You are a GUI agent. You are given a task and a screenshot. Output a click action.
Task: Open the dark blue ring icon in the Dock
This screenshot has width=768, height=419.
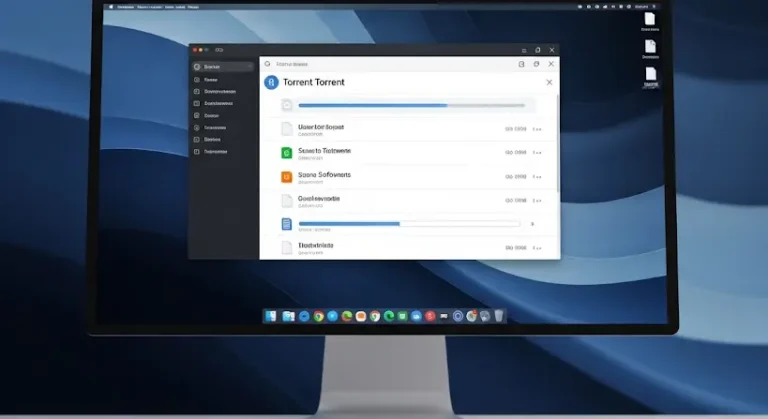457,317
